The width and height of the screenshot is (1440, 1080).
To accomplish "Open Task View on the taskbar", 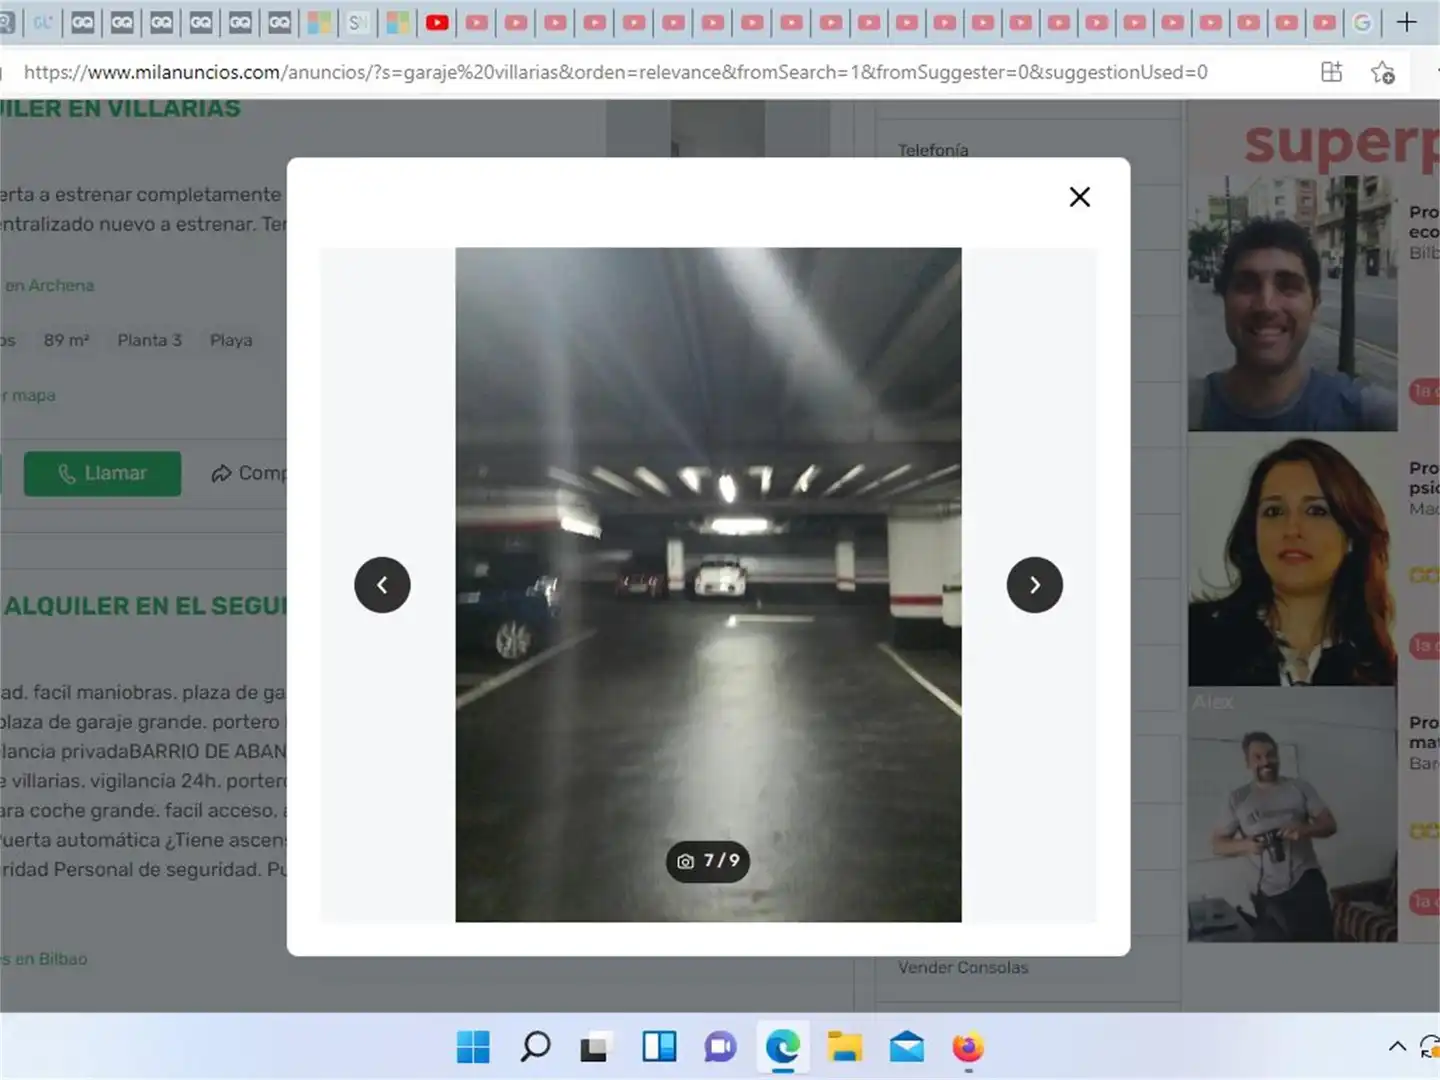I will [595, 1047].
